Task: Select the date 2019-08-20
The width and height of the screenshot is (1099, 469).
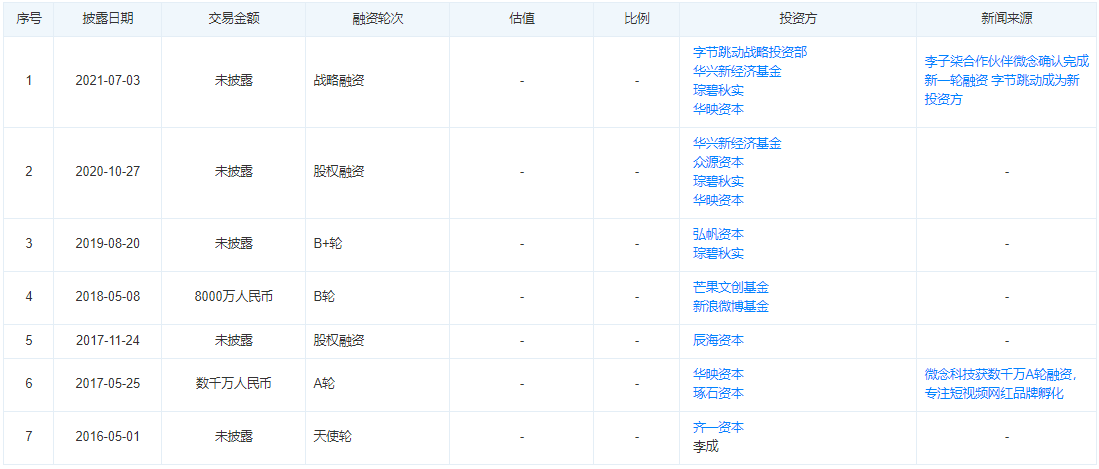Action: point(107,244)
